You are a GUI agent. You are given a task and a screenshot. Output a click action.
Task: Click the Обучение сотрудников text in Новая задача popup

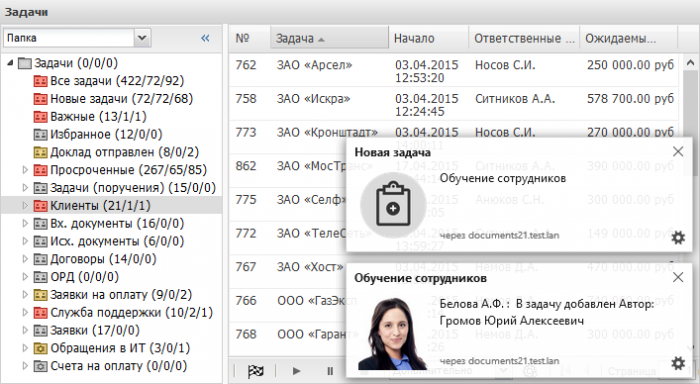tap(503, 179)
